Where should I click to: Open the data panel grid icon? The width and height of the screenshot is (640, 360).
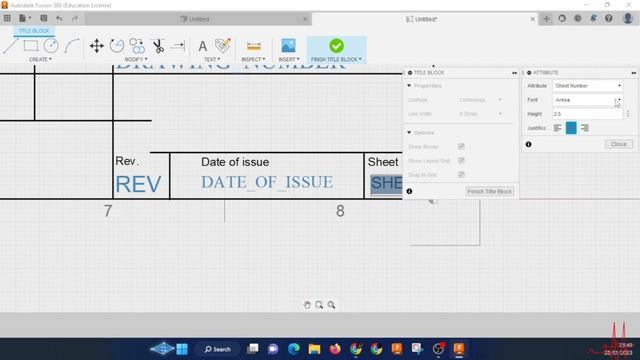tap(7, 18)
